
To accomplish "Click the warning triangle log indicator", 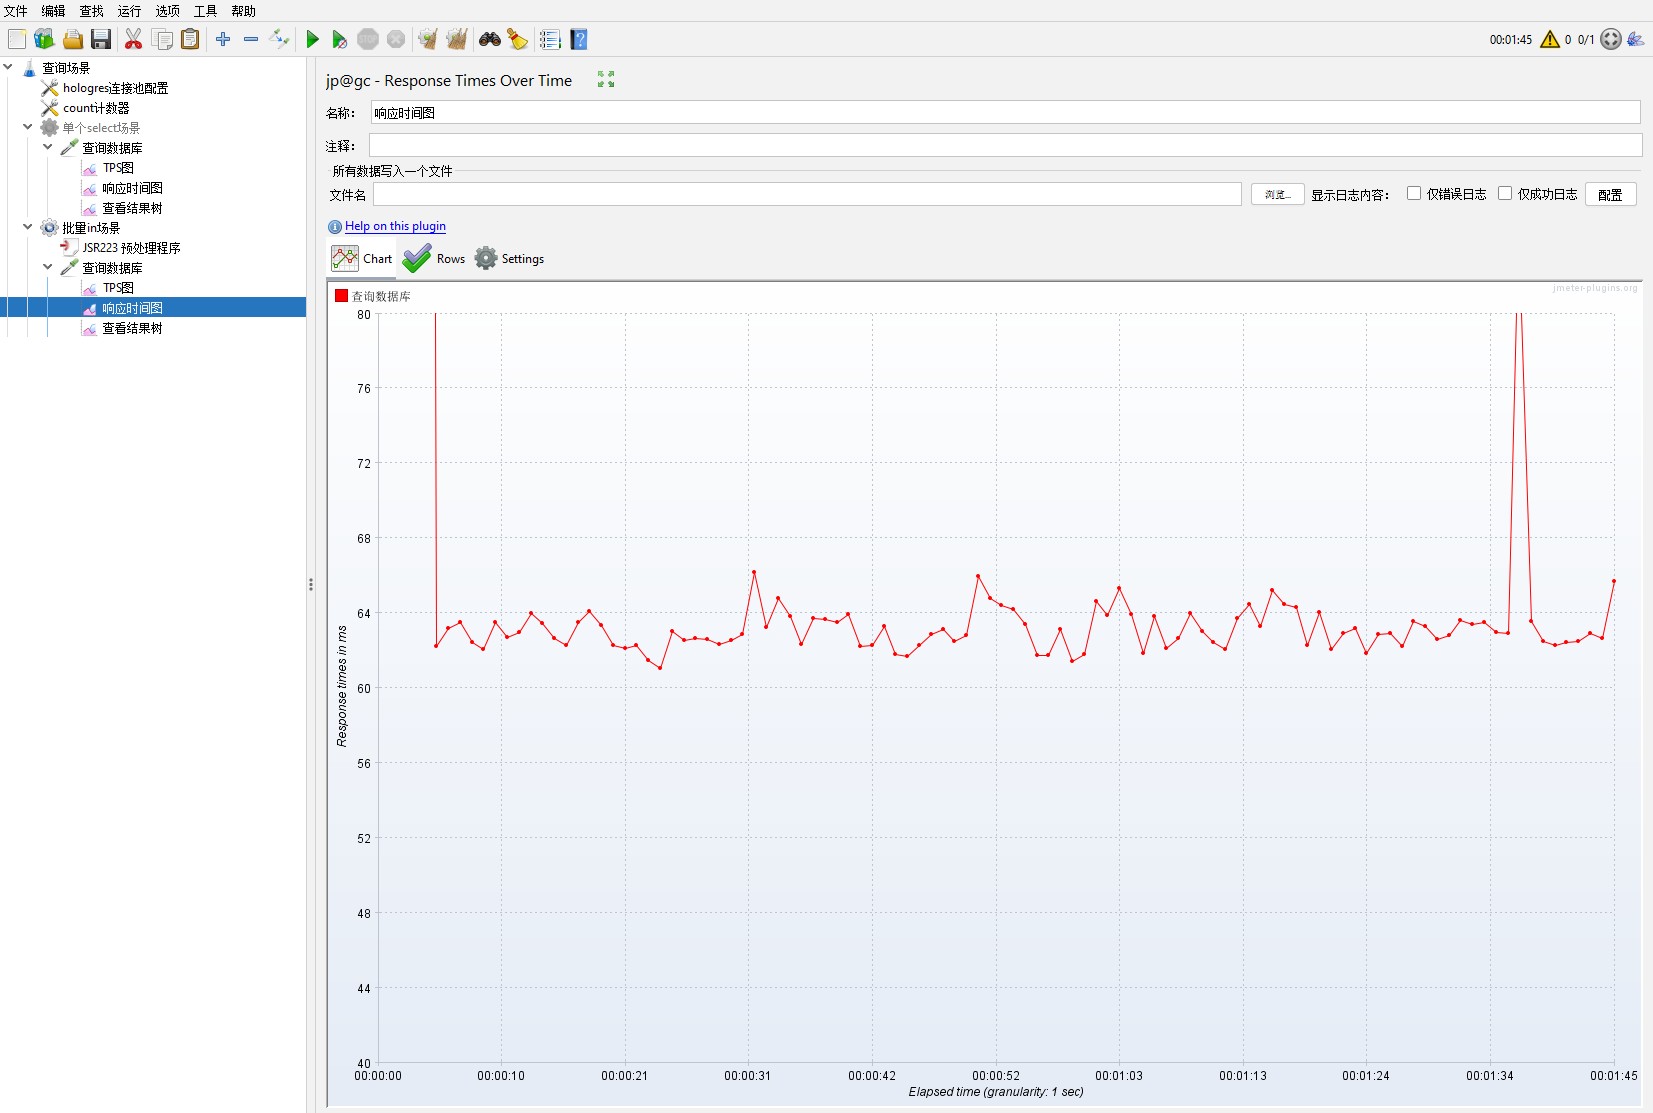I will (1550, 39).
